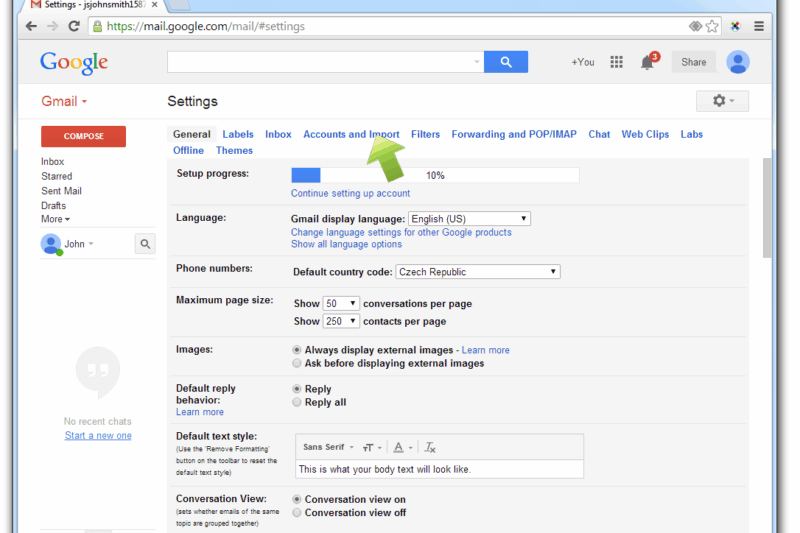The image size is (800, 533).
Task: Open the Chat settings tab
Action: 599,134
